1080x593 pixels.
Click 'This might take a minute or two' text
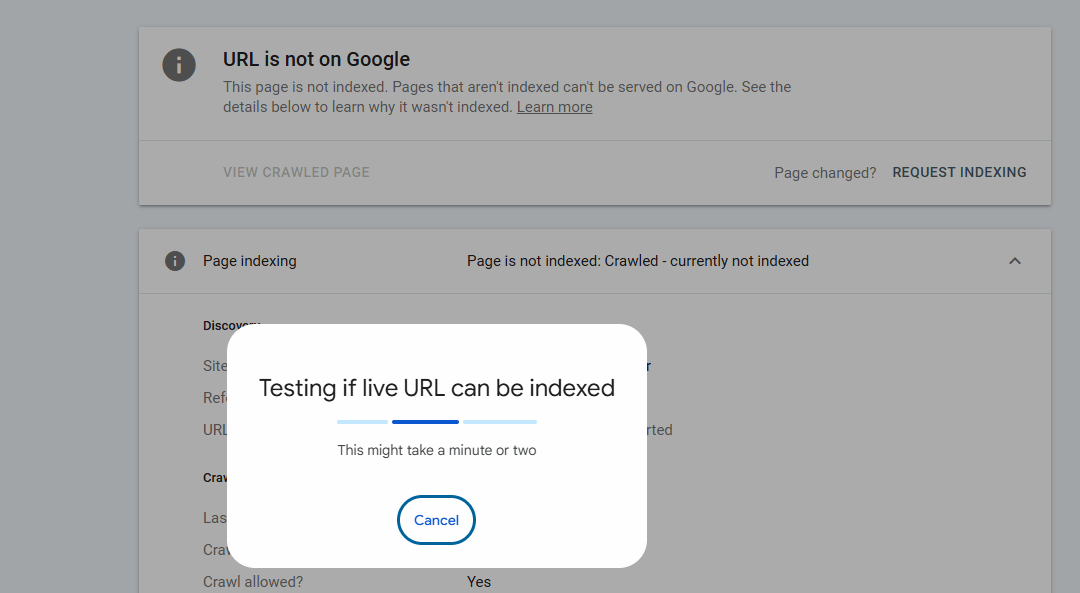click(x=437, y=450)
